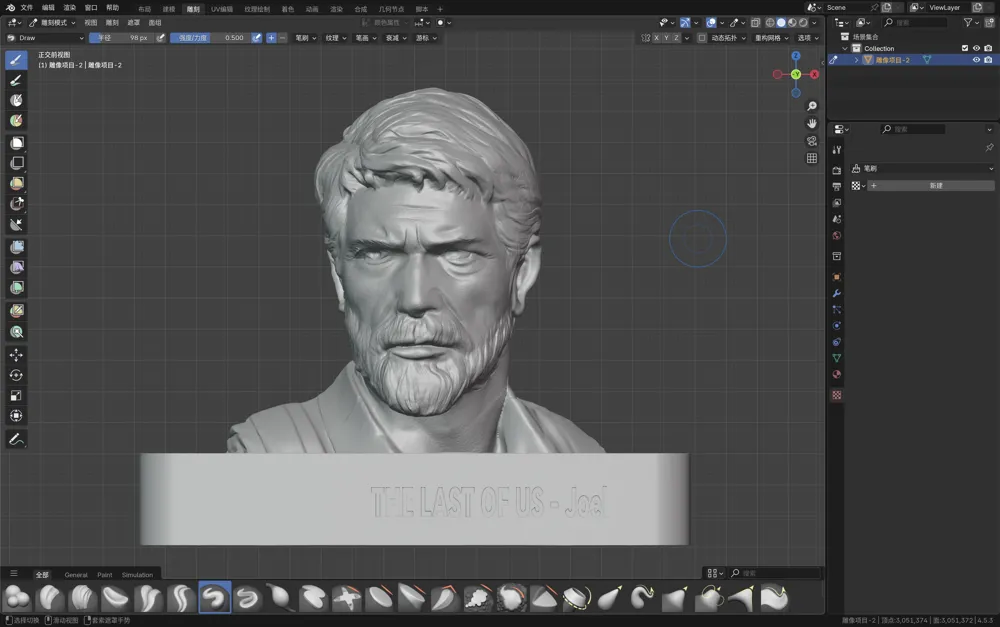Disable Collection in renders via camera icon

pyautogui.click(x=988, y=48)
